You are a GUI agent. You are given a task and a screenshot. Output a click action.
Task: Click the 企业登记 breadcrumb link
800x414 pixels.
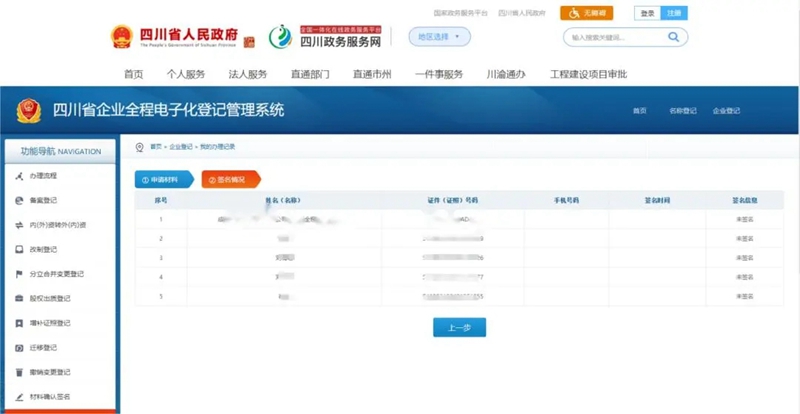(181, 147)
